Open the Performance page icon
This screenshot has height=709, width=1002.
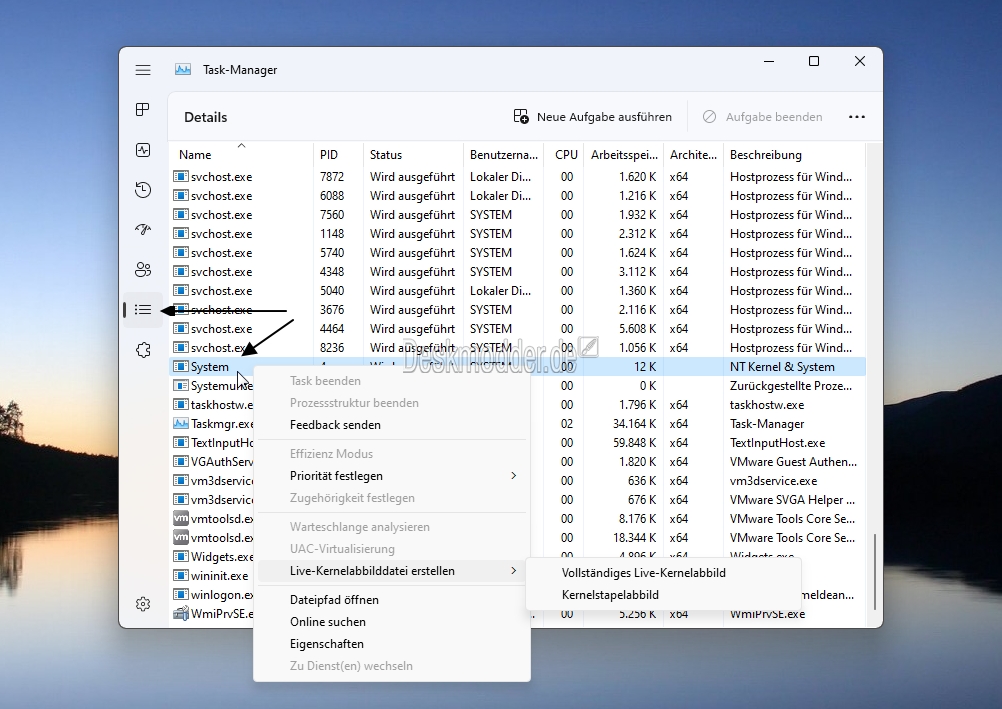143,150
